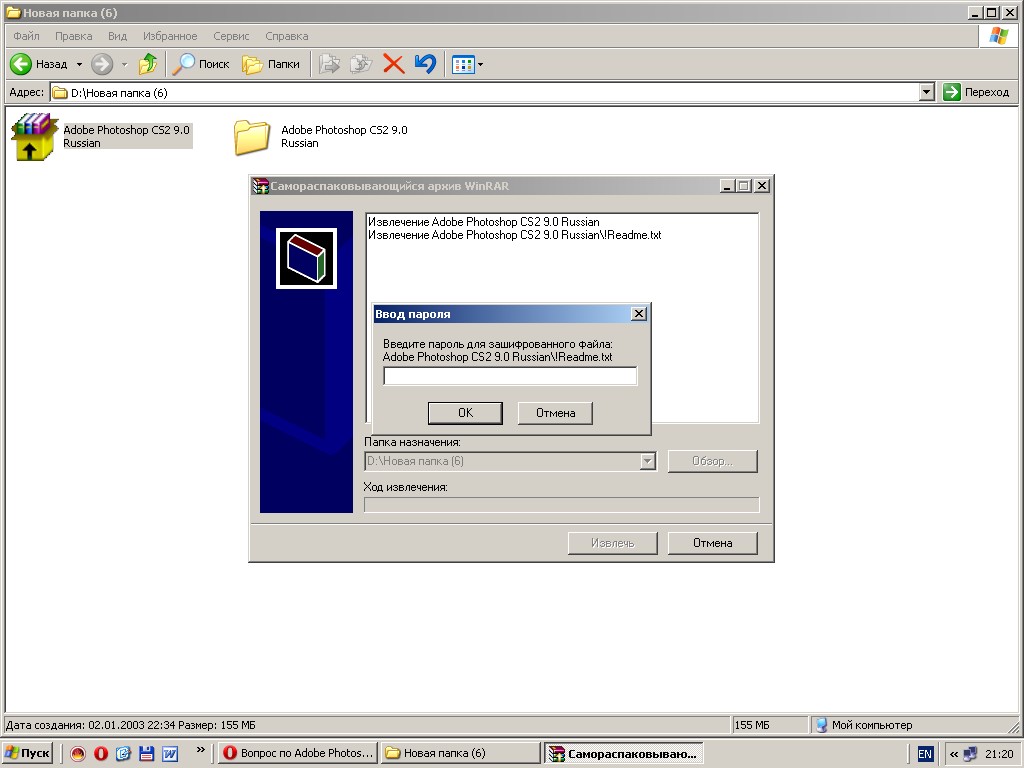Launch Opera from the quick launch bar
1024x768 pixels.
(x=101, y=753)
